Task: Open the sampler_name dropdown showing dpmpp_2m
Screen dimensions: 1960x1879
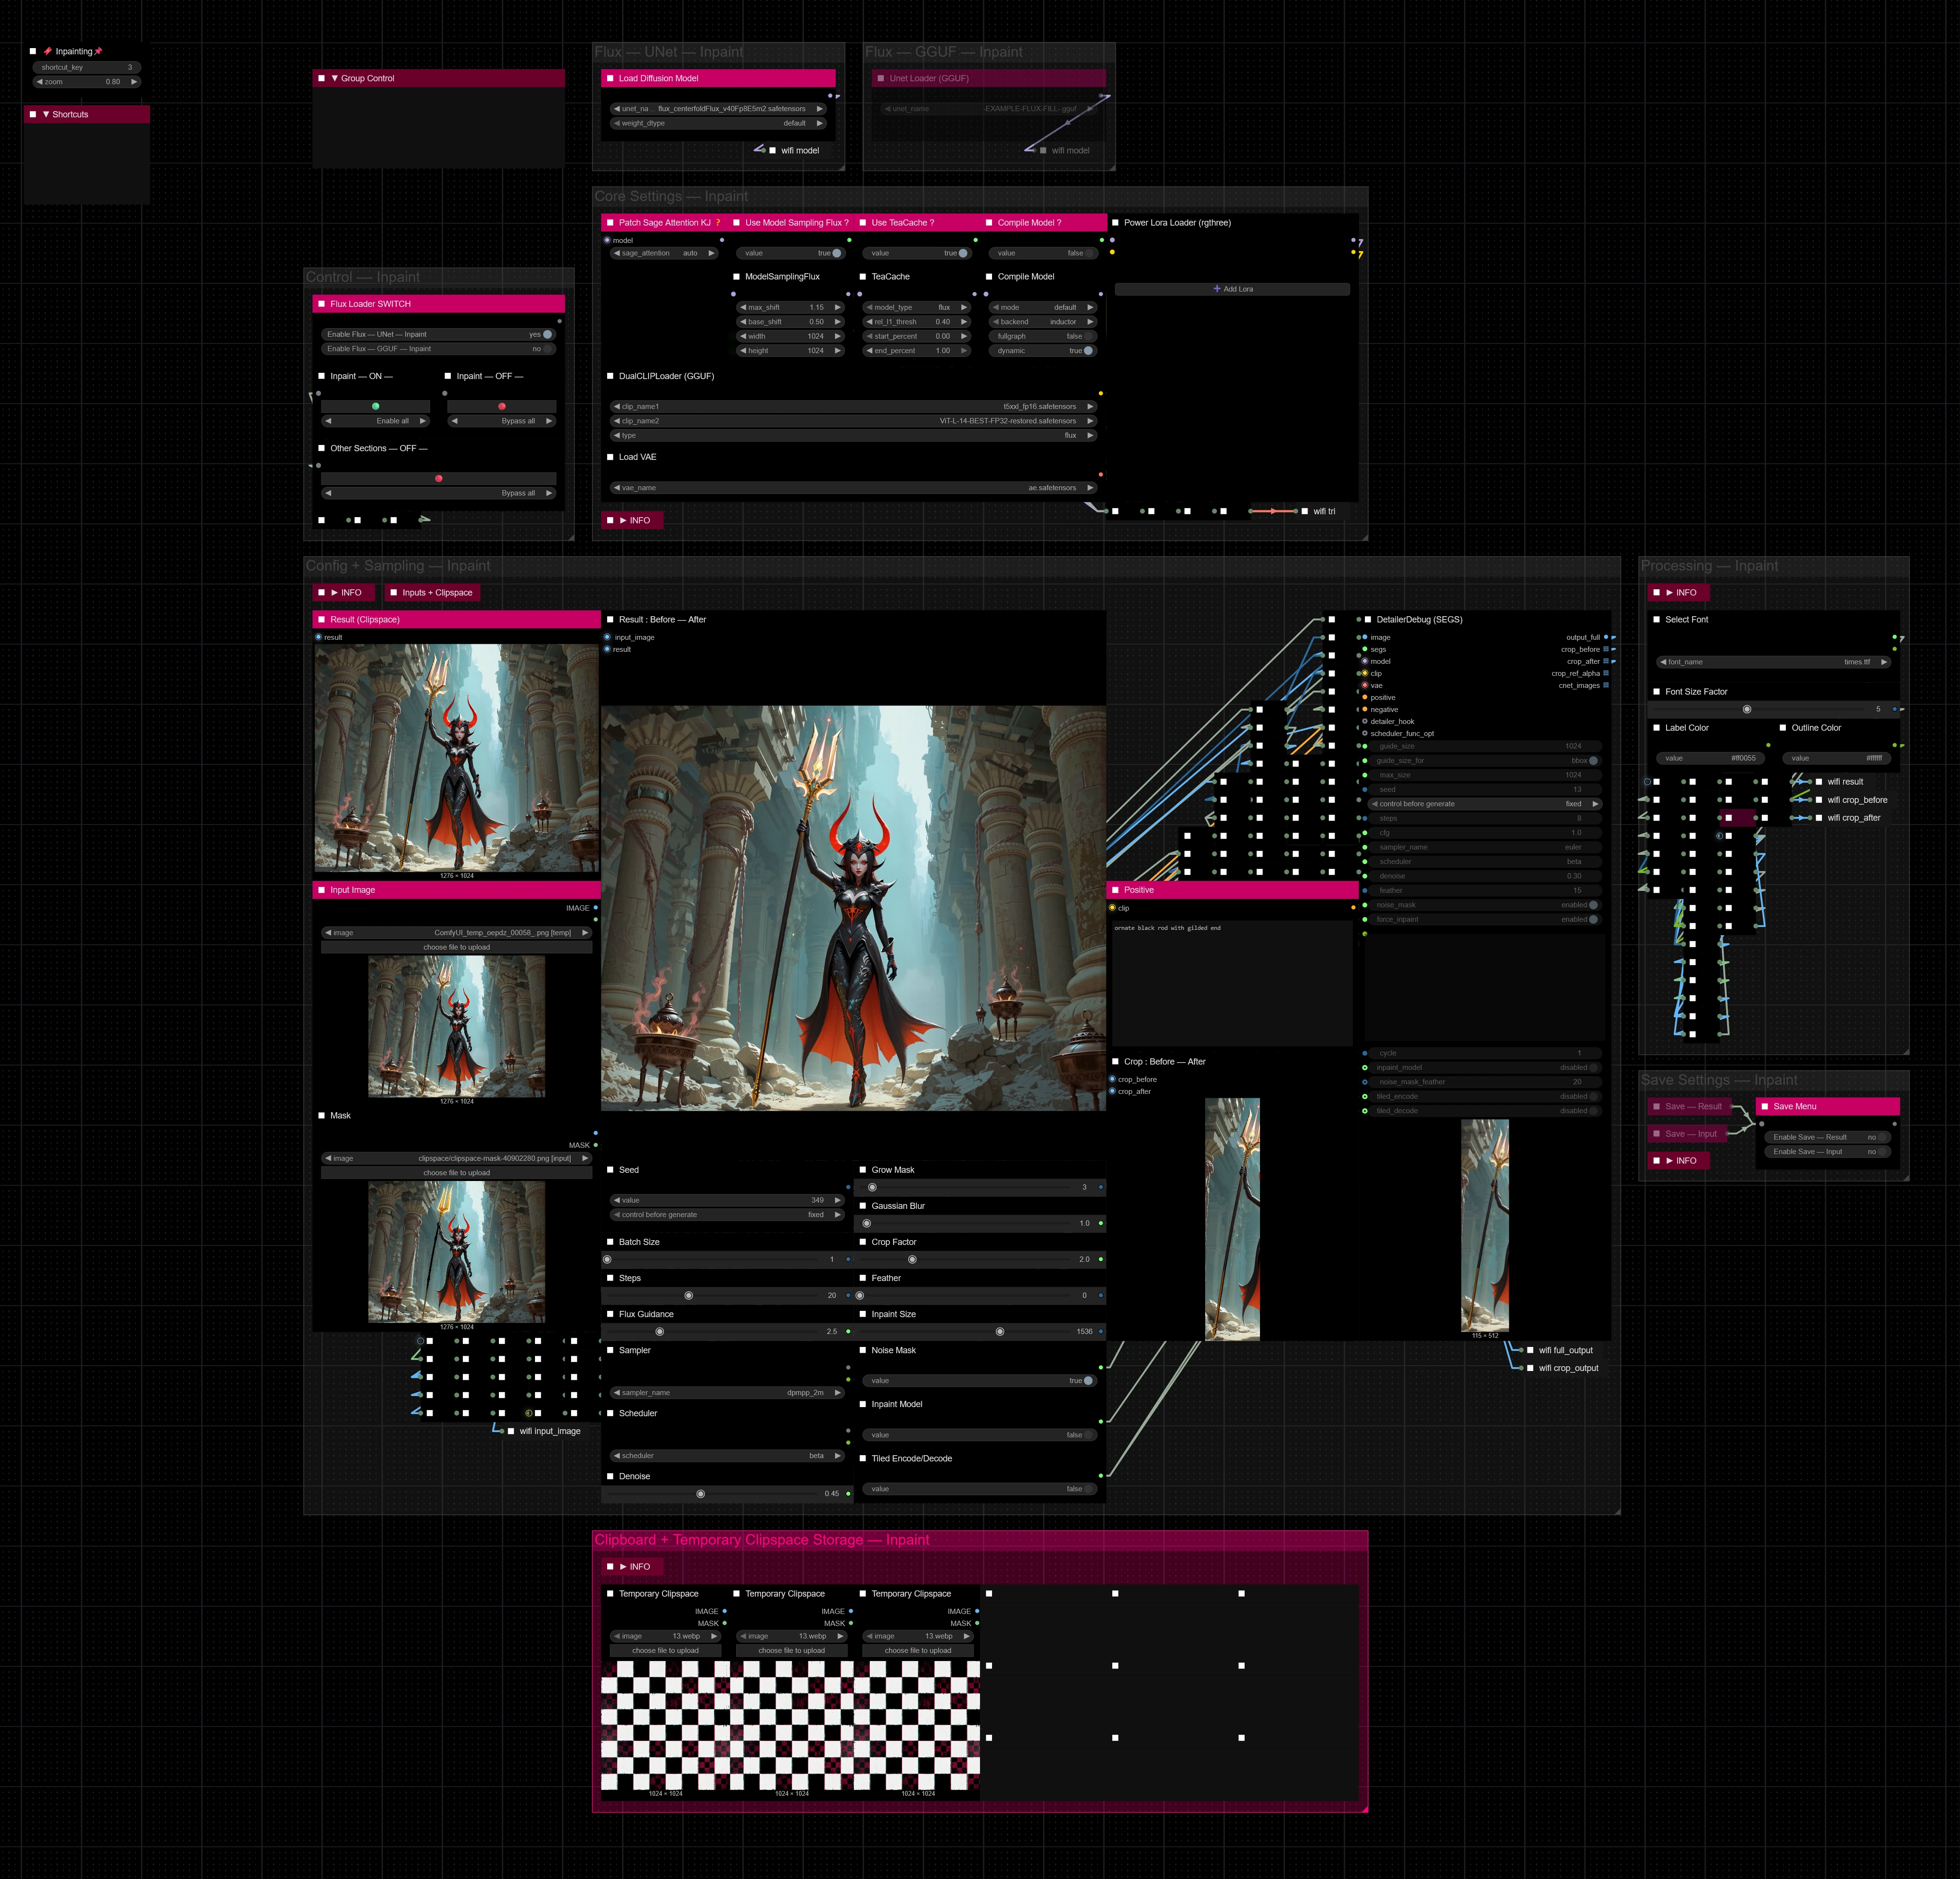Action: pos(727,1392)
